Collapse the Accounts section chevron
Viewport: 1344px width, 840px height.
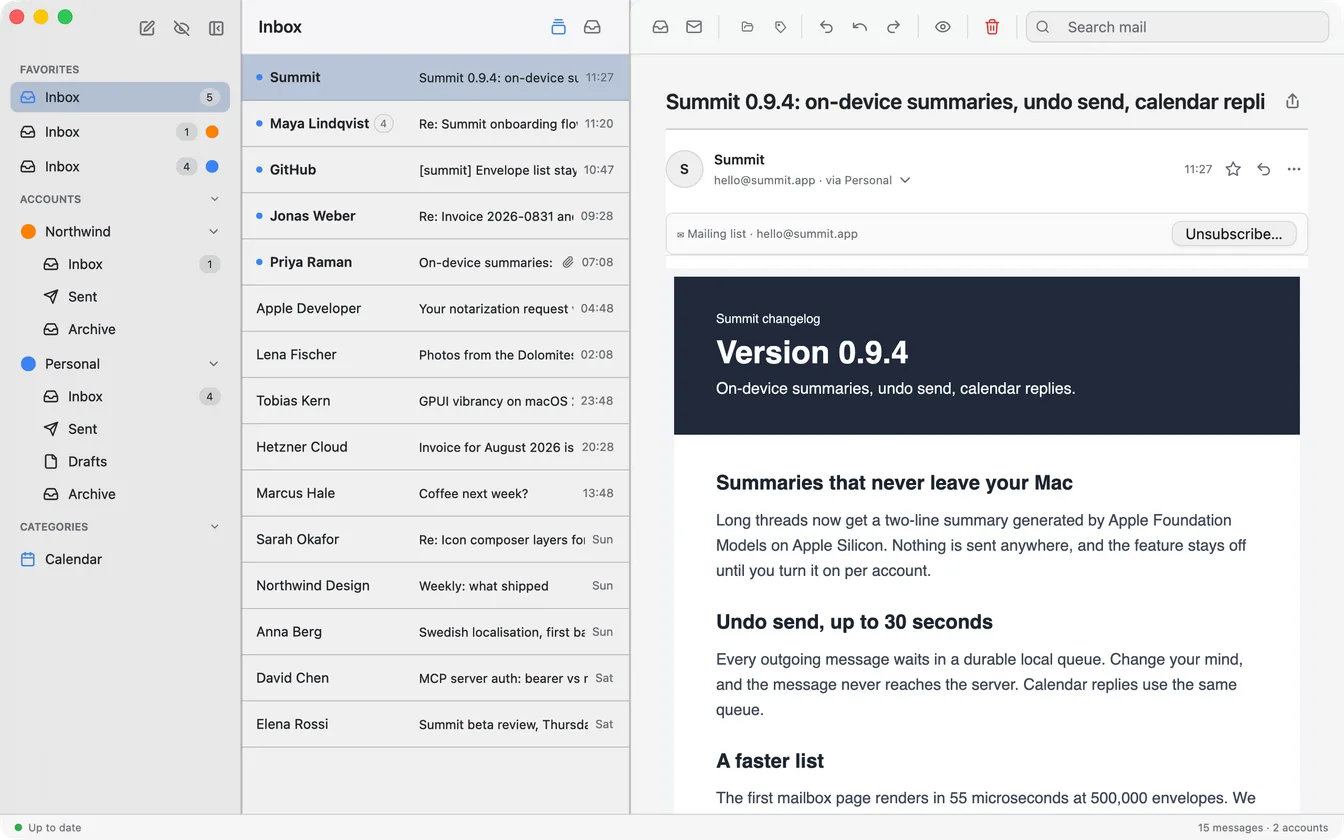[x=214, y=199]
